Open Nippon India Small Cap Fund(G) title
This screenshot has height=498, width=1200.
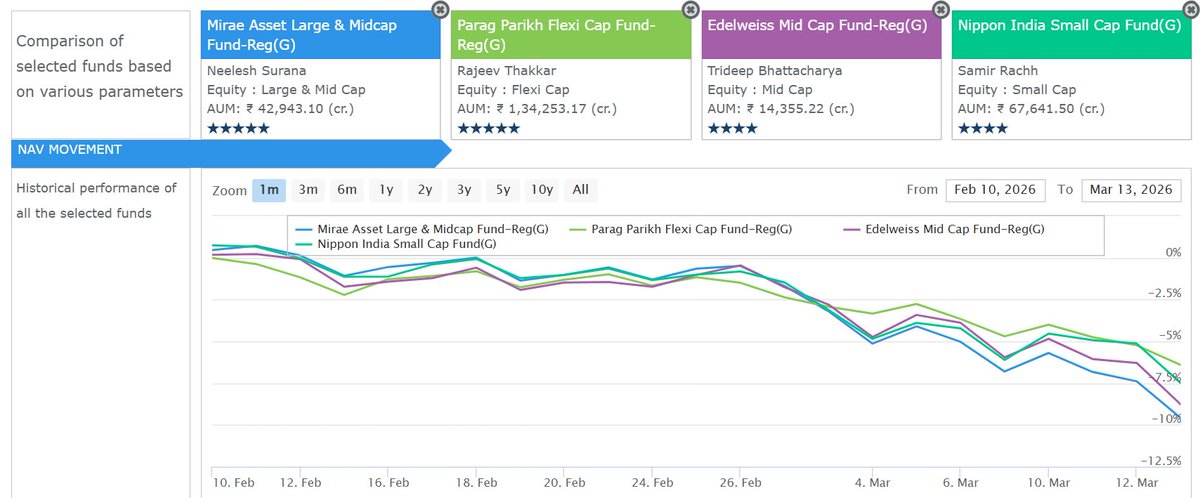[1069, 26]
